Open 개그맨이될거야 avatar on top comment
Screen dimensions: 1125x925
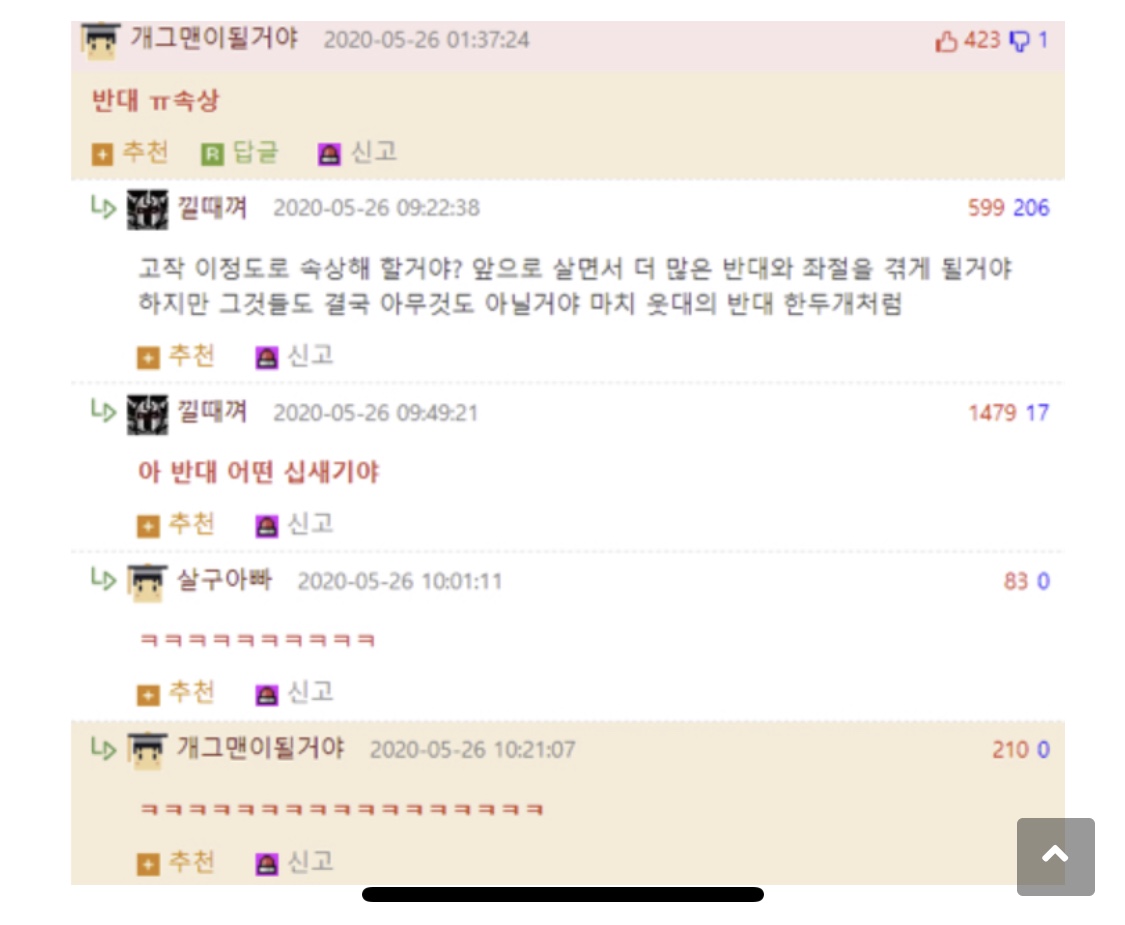coord(100,40)
